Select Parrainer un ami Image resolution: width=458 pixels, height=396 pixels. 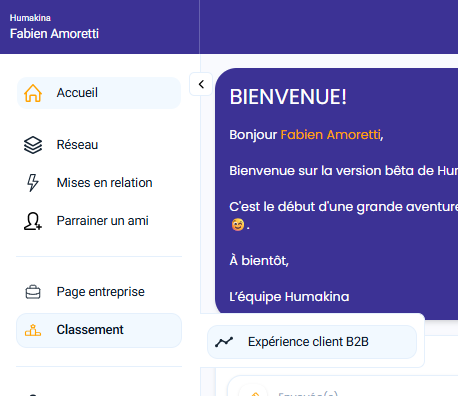click(x=102, y=221)
